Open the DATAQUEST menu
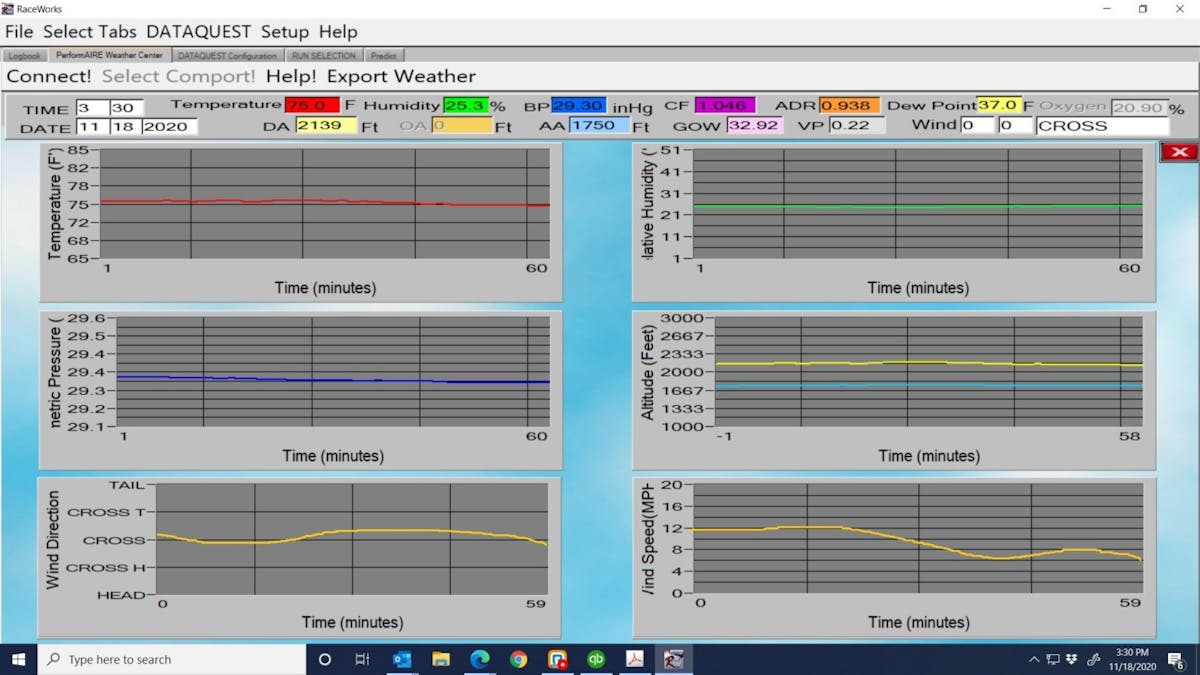The height and width of the screenshot is (675, 1200). (x=200, y=32)
